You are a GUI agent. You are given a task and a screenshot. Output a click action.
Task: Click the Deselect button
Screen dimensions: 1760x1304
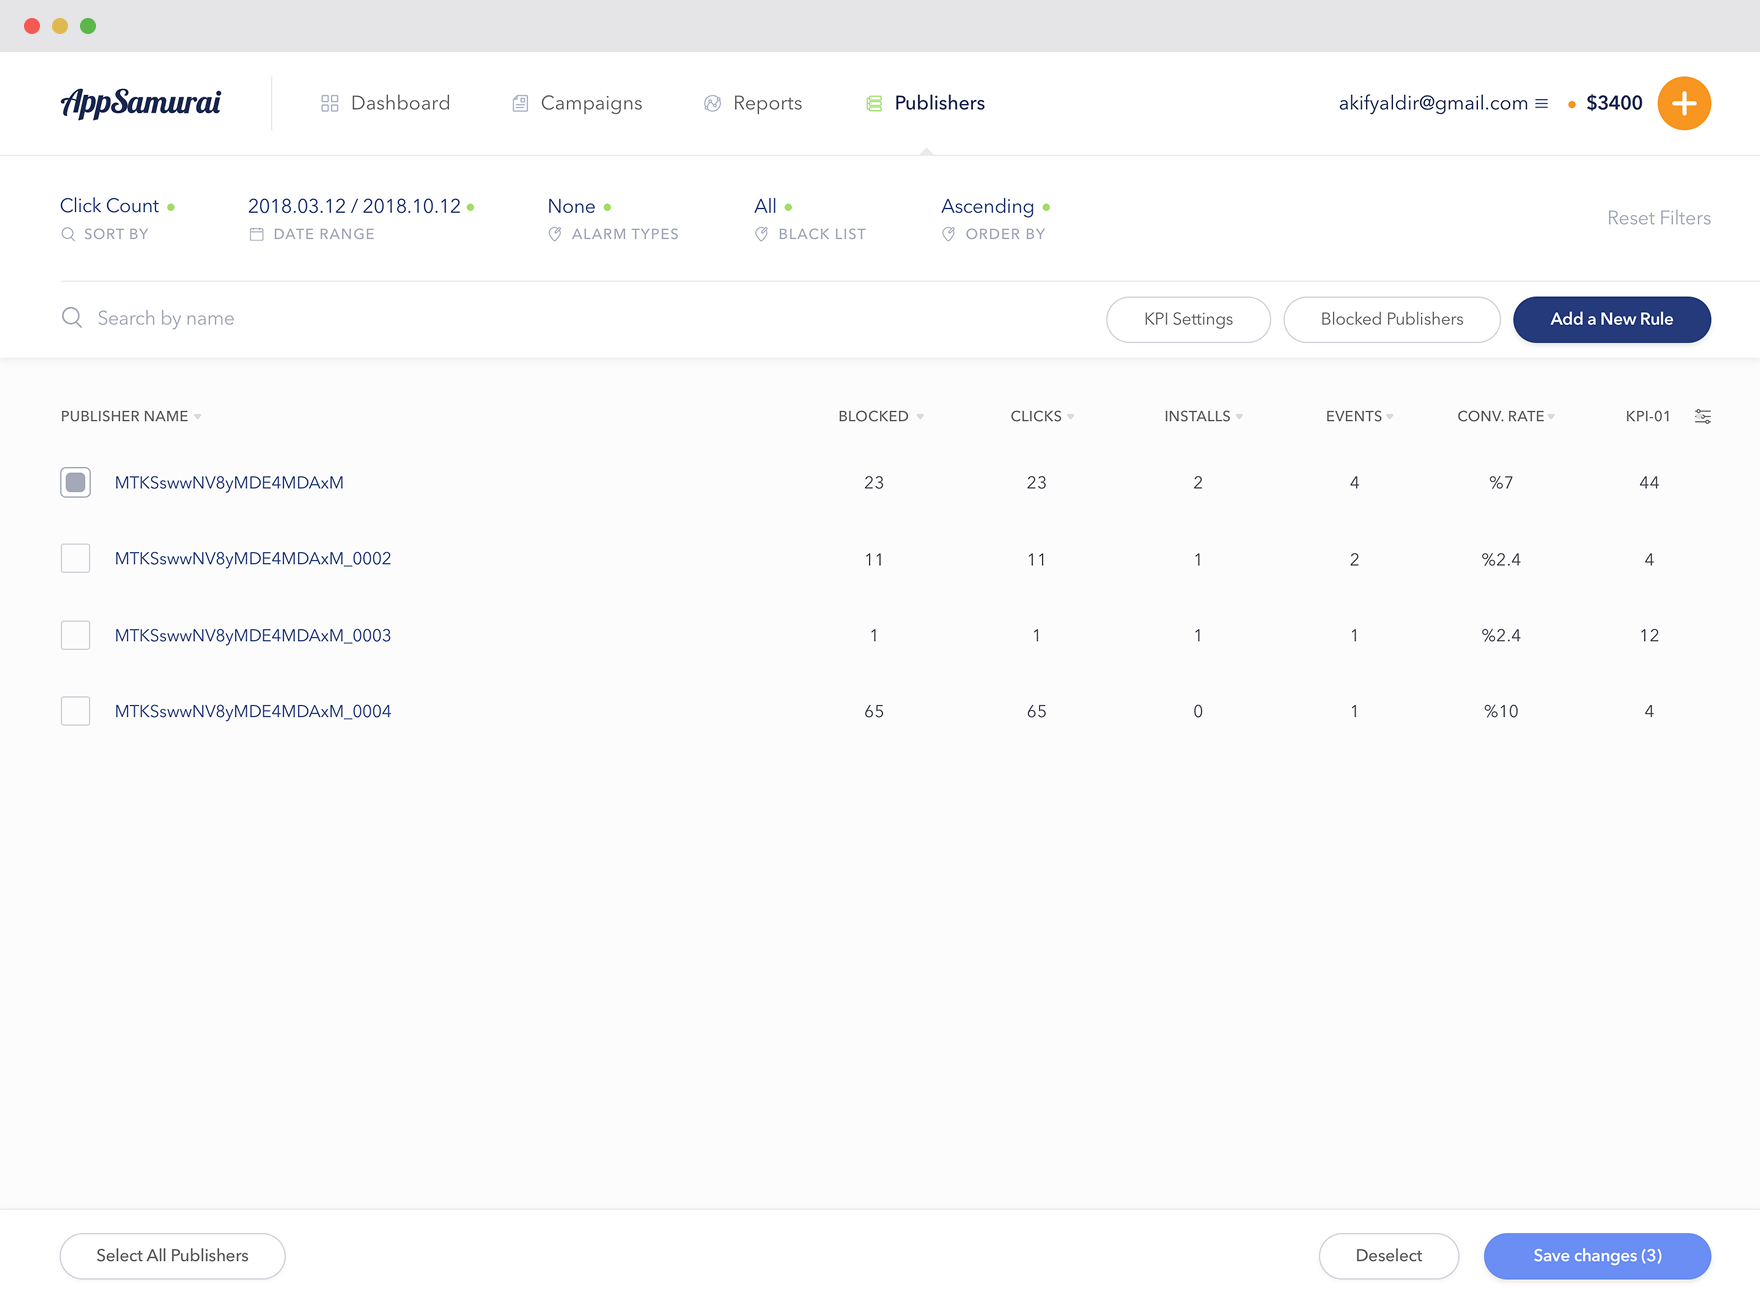(1388, 1256)
